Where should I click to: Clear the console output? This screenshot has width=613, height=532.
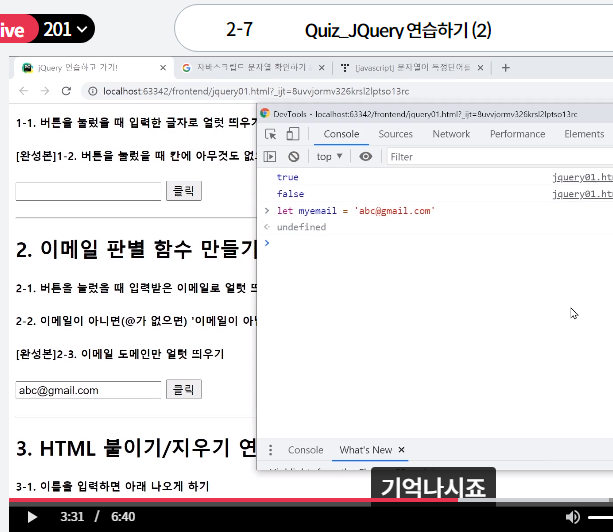pos(294,157)
